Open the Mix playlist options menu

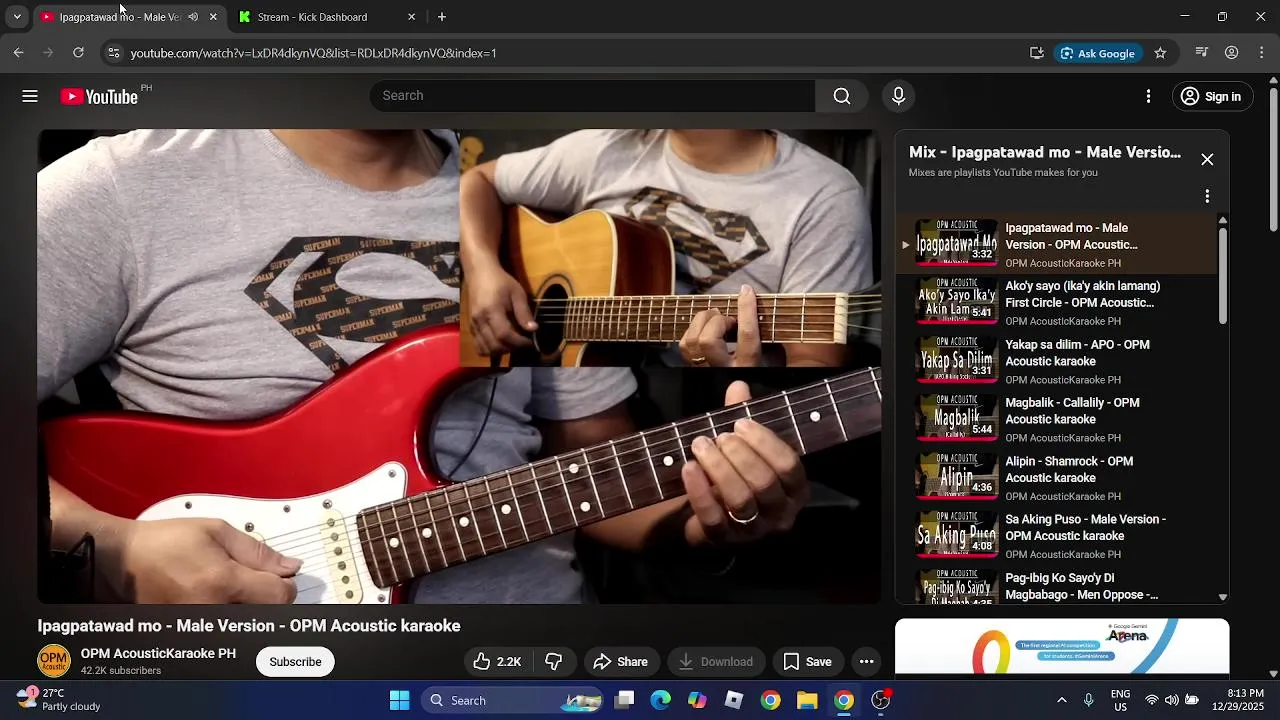[1207, 196]
